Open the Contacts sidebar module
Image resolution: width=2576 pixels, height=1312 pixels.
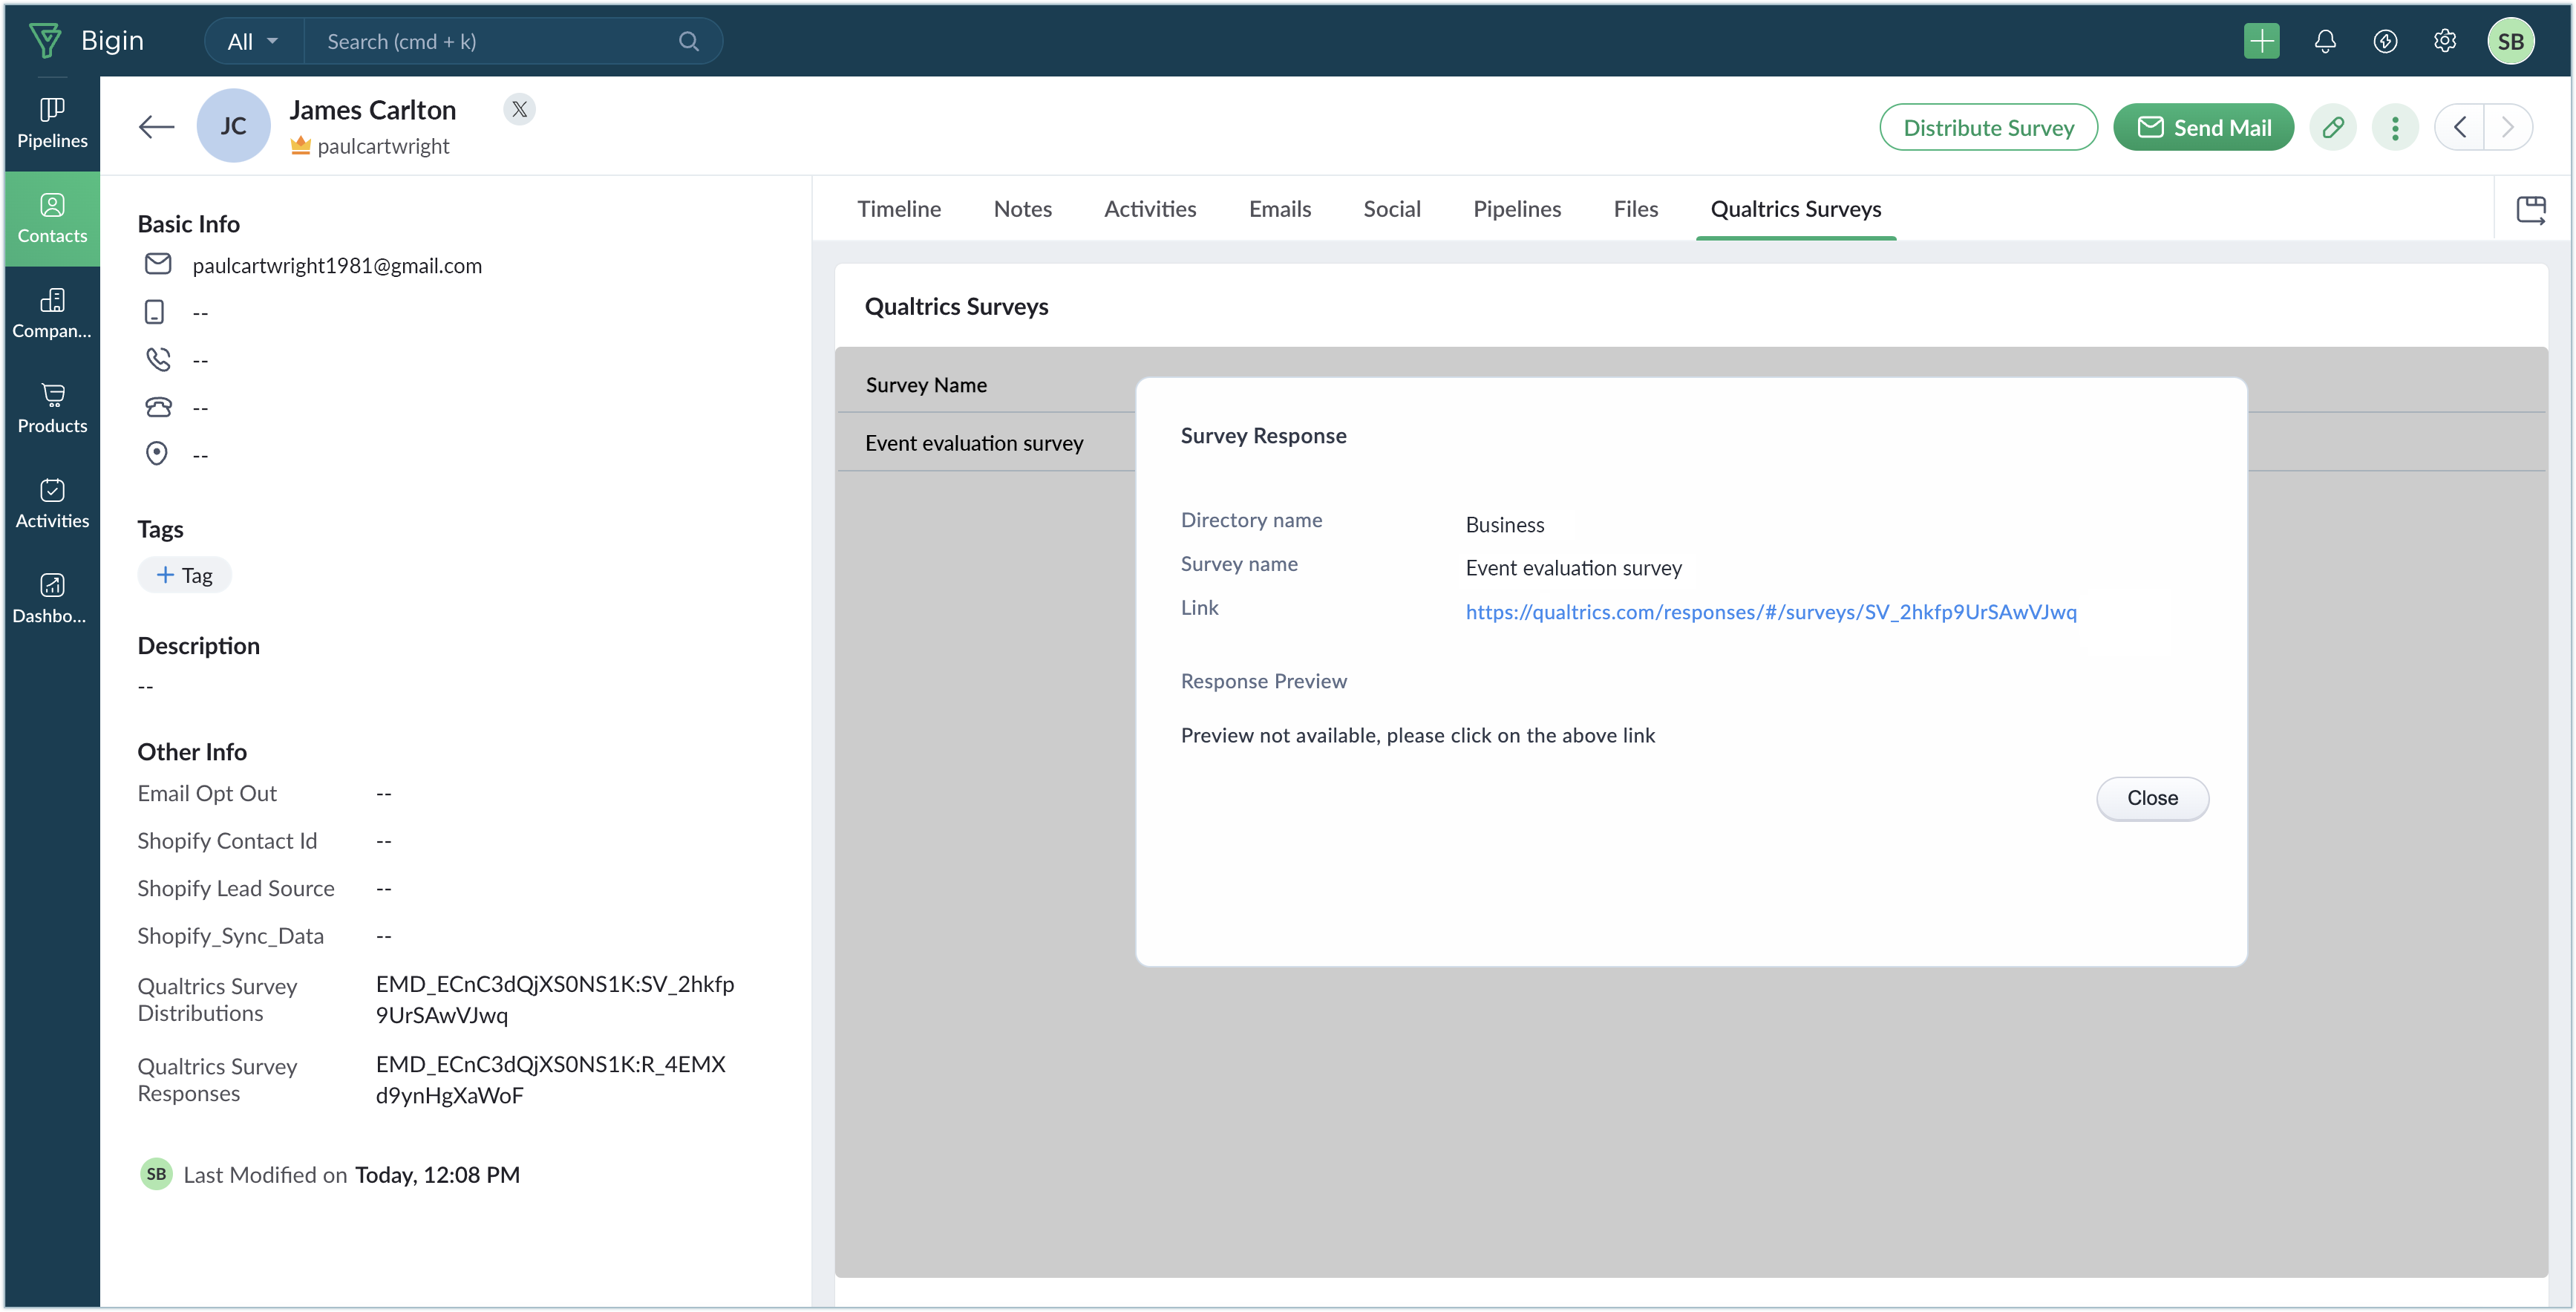tap(52, 219)
